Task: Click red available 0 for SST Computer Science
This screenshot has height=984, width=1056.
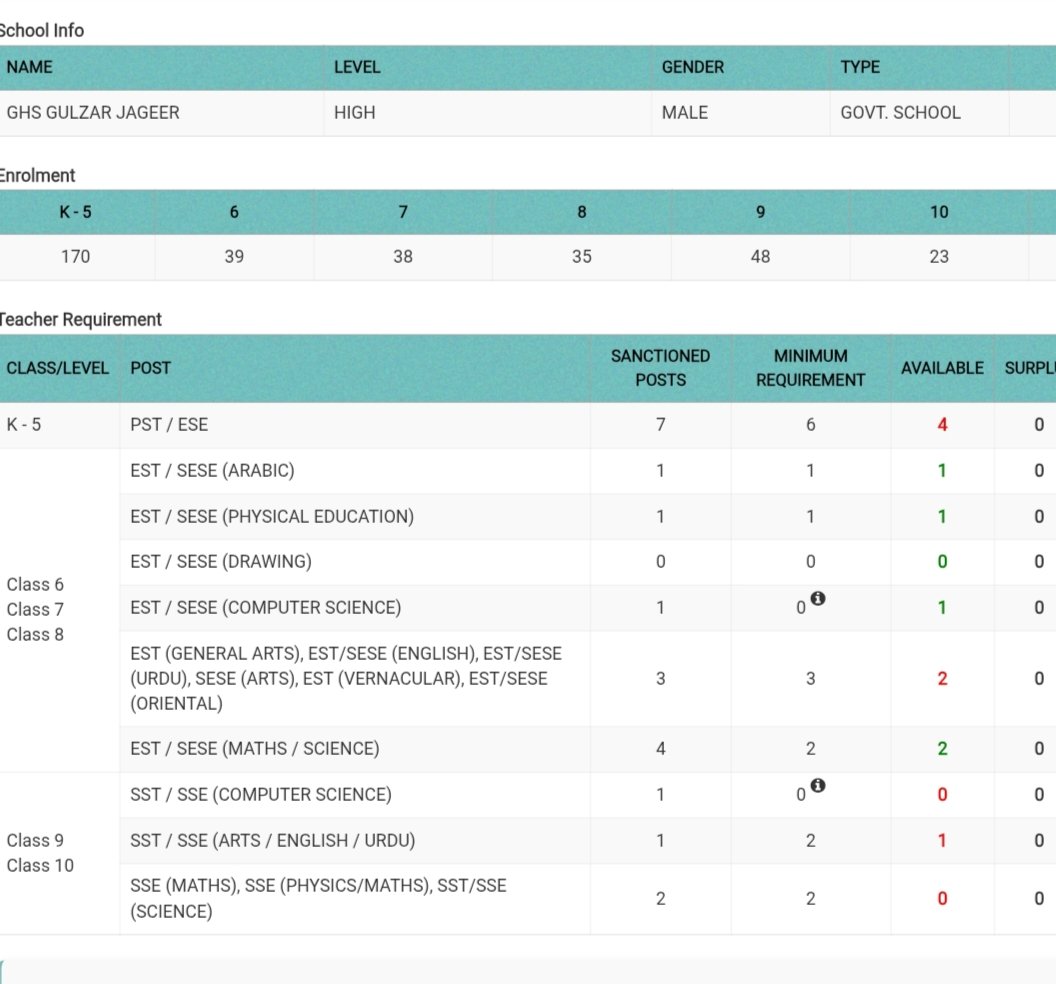Action: (942, 795)
